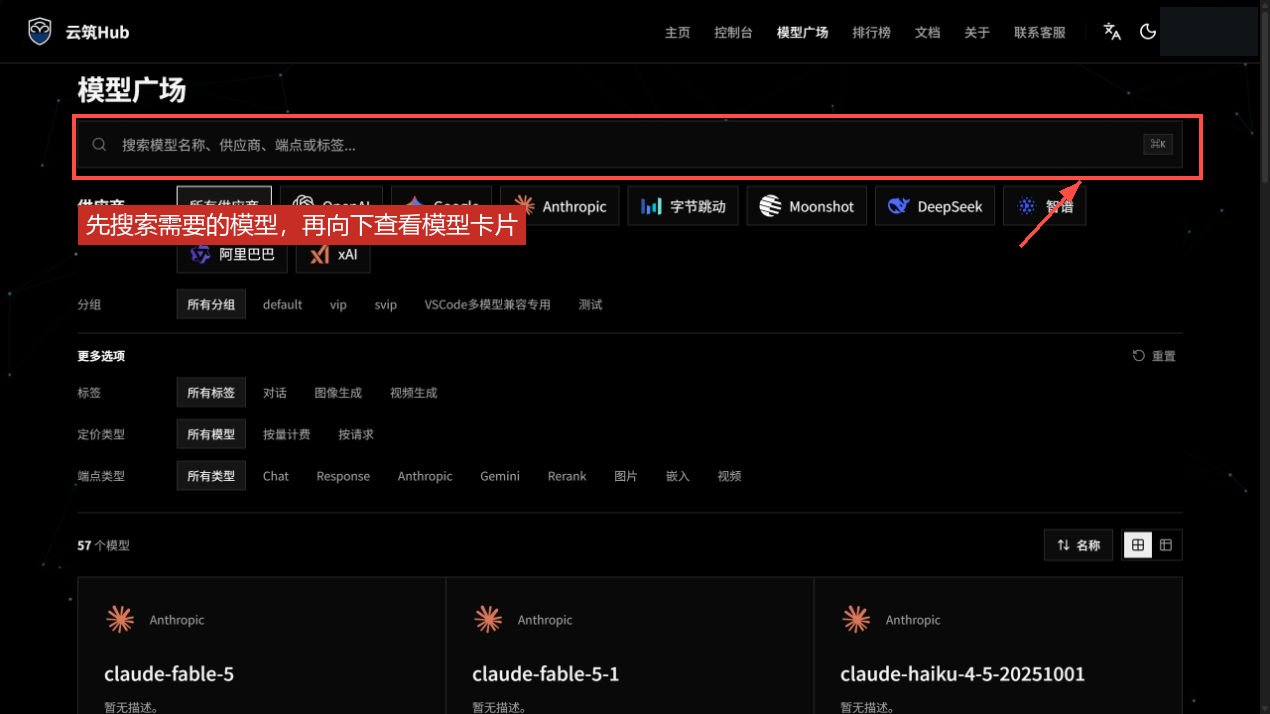Select the vip group filter
This screenshot has width=1270, height=714.
click(x=338, y=305)
